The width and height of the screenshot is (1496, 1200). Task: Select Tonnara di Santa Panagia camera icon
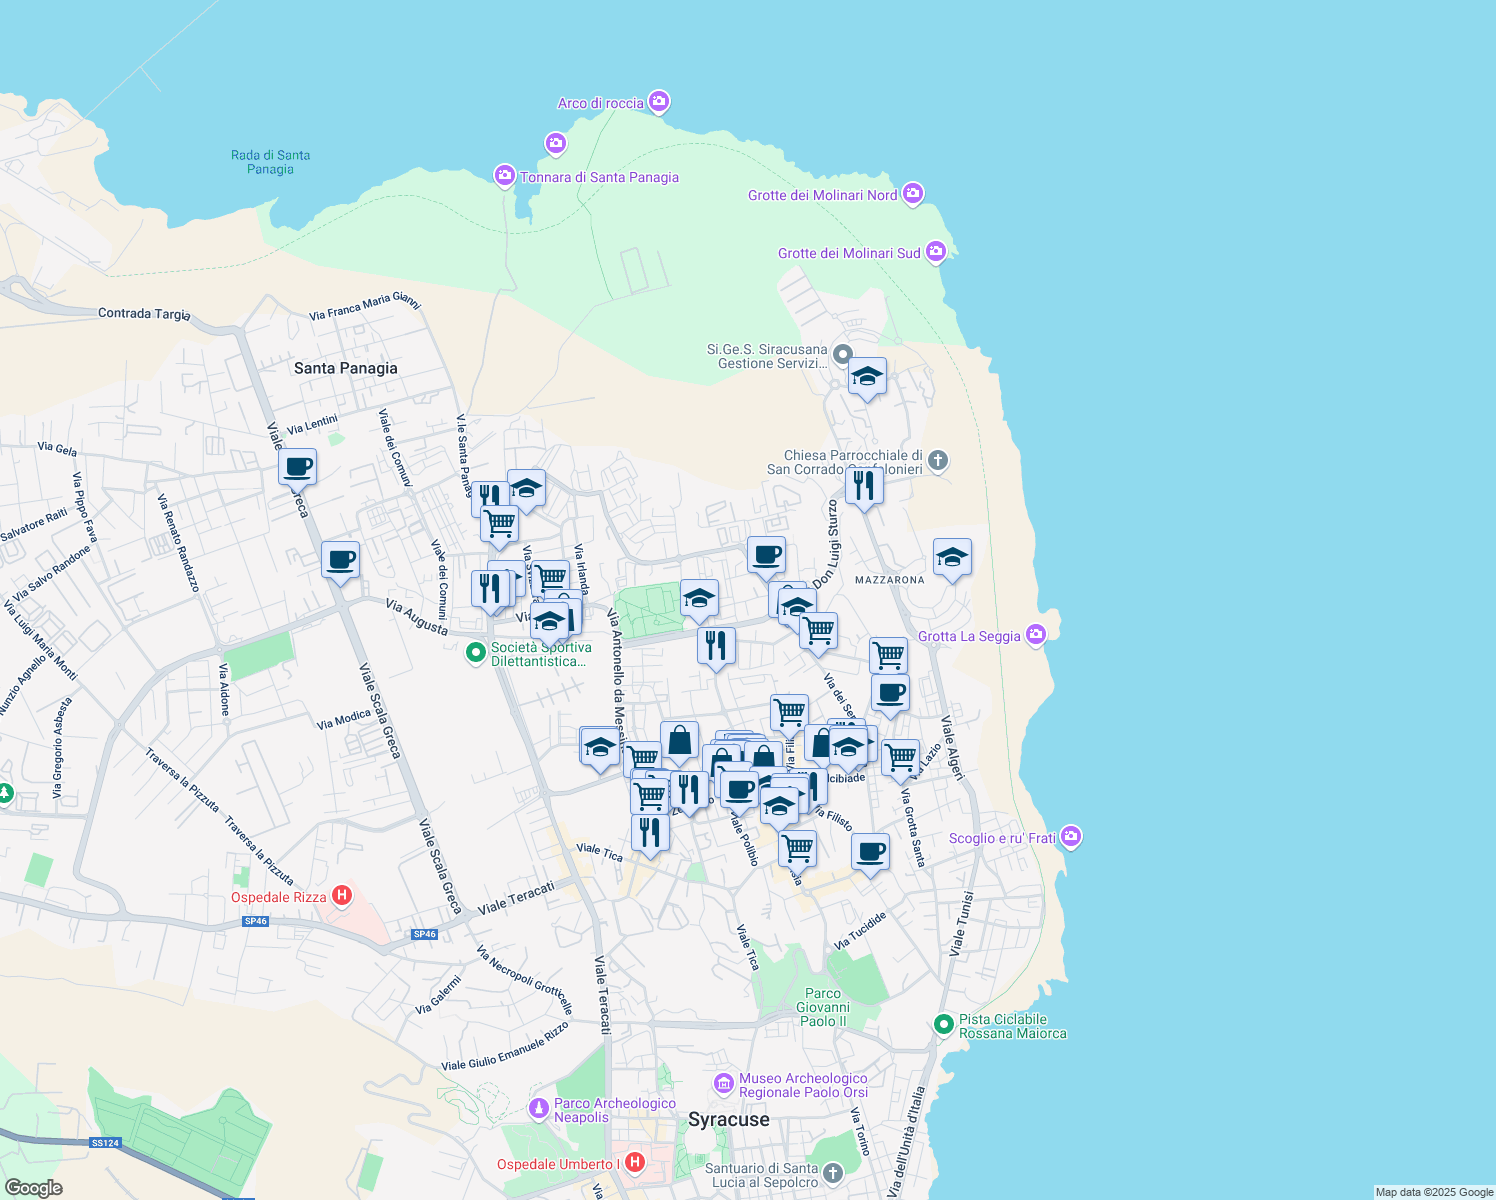tap(505, 176)
